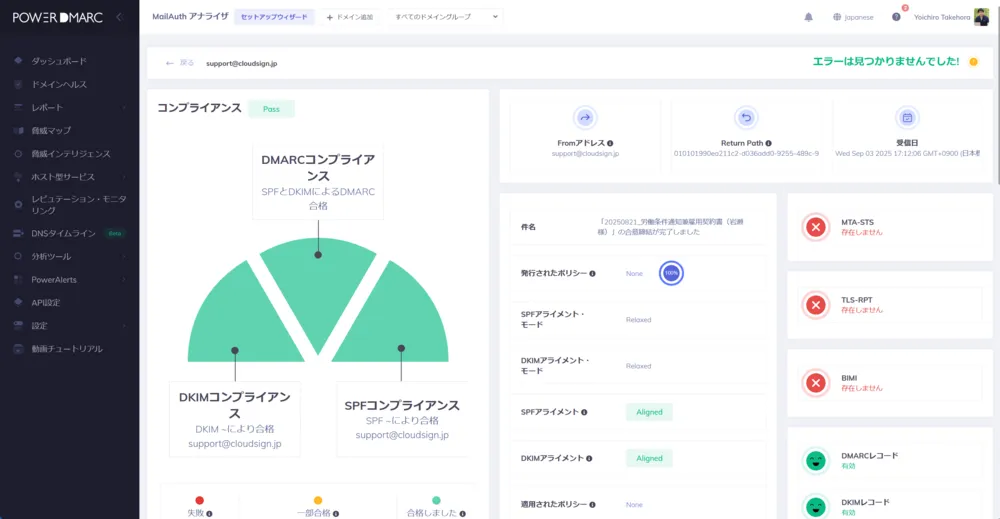Expand the レポート sidebar menu

point(70,108)
